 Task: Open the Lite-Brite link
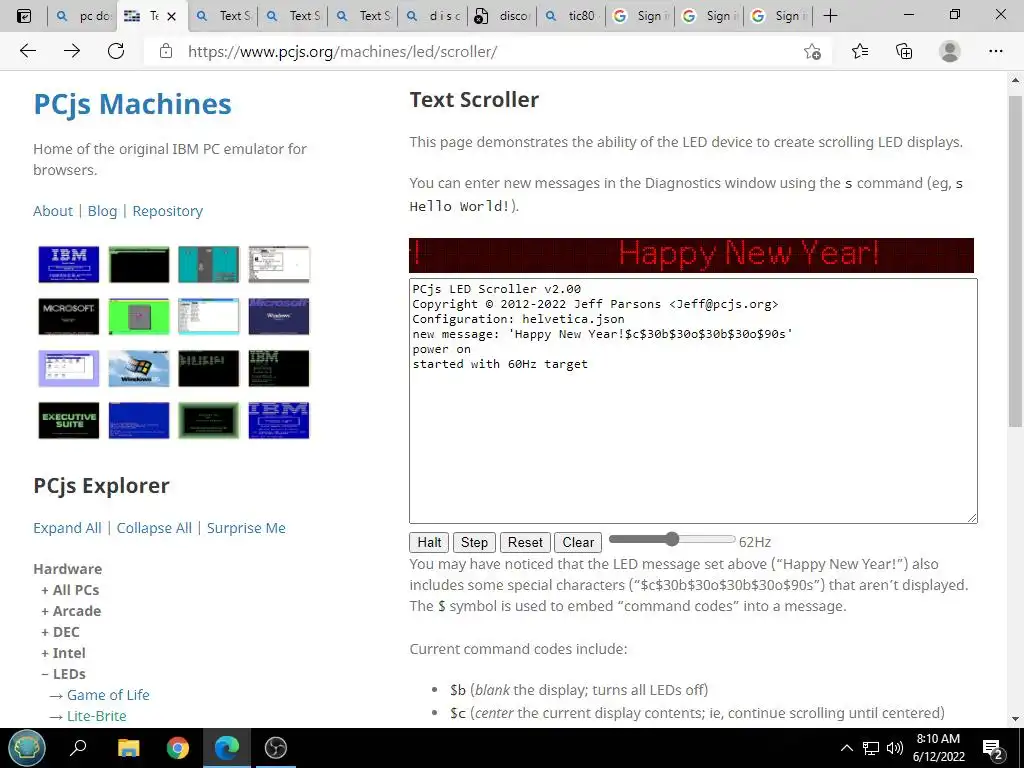point(97,716)
